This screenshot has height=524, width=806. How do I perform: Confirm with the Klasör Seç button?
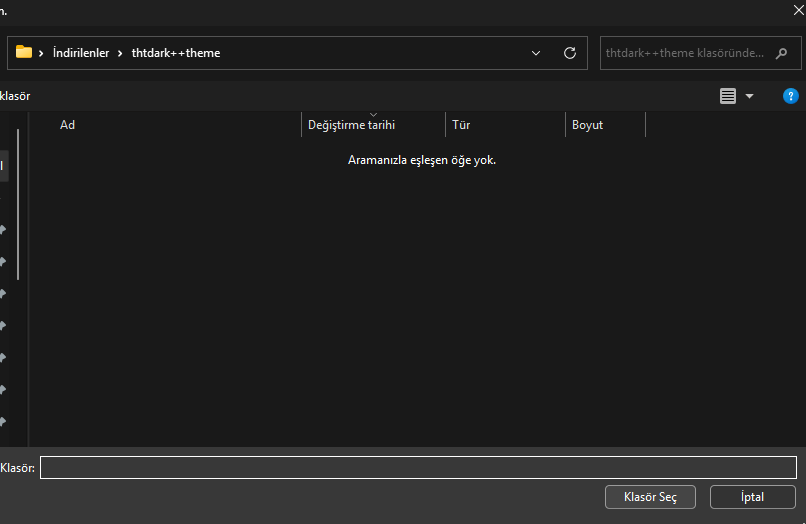coord(650,497)
